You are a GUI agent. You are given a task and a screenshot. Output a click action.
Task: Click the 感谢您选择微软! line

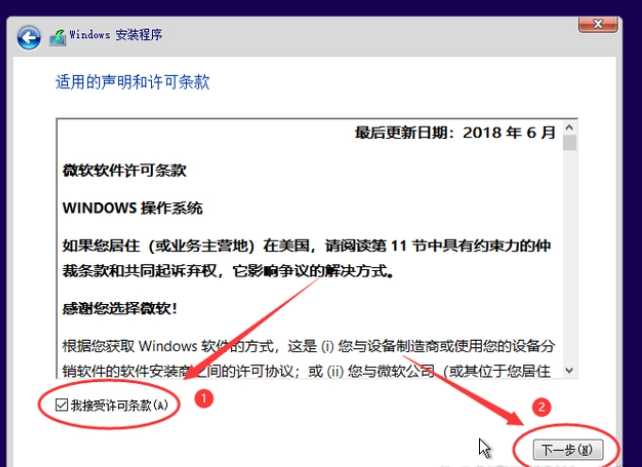coord(120,308)
